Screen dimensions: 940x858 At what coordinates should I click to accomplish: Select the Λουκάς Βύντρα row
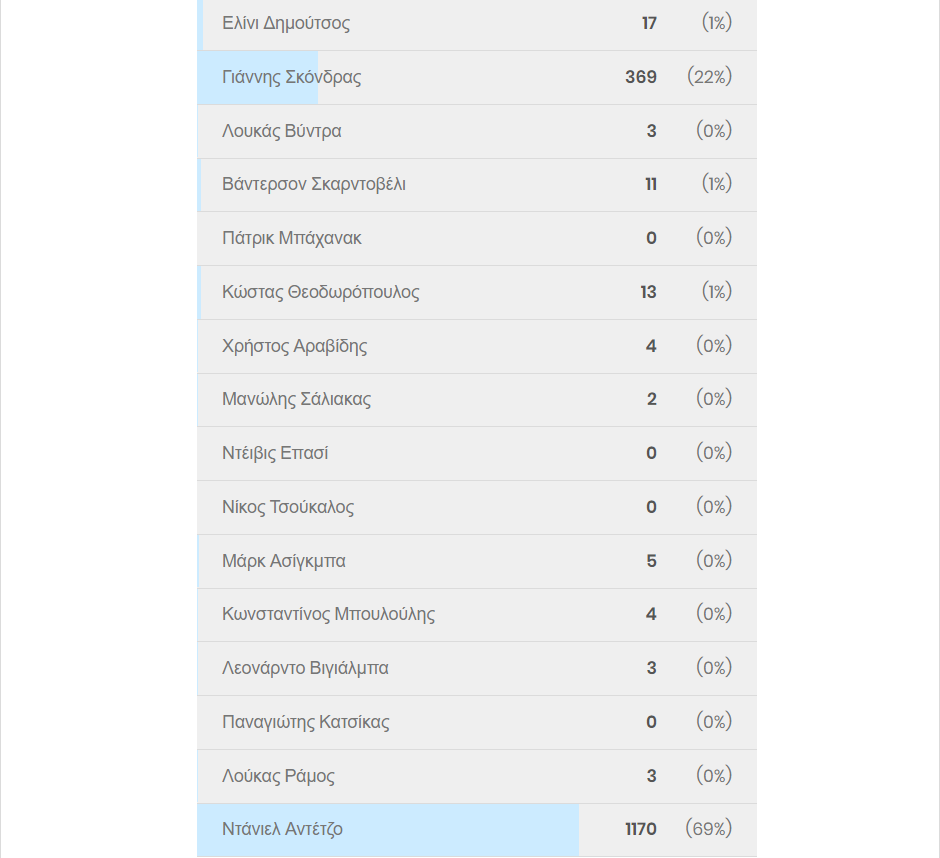[477, 131]
